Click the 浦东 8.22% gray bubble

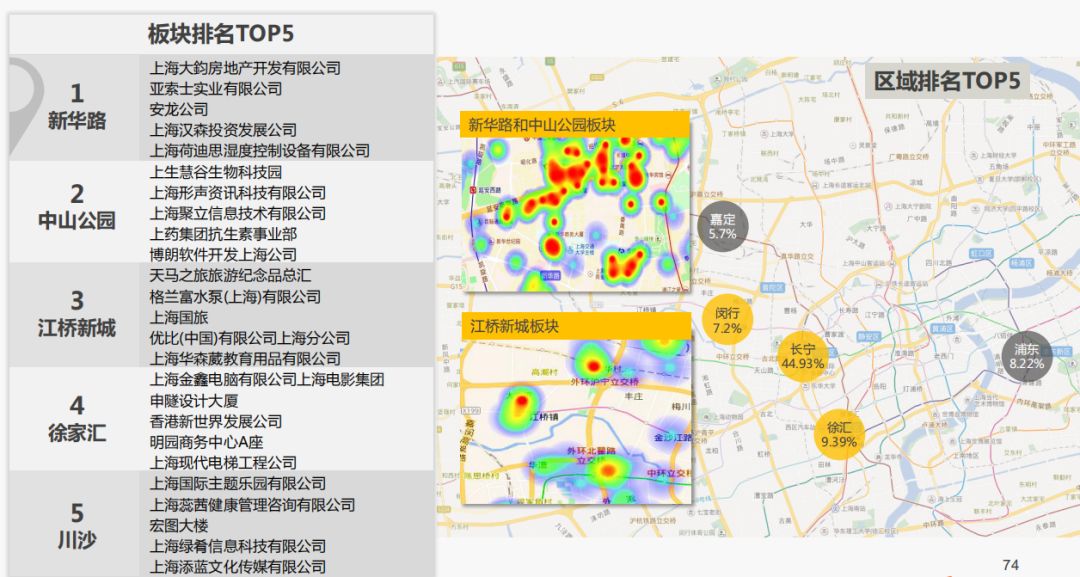pyautogui.click(x=1026, y=356)
